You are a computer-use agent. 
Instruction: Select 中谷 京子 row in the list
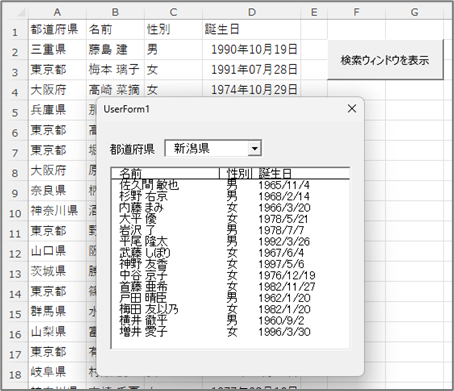(x=230, y=275)
